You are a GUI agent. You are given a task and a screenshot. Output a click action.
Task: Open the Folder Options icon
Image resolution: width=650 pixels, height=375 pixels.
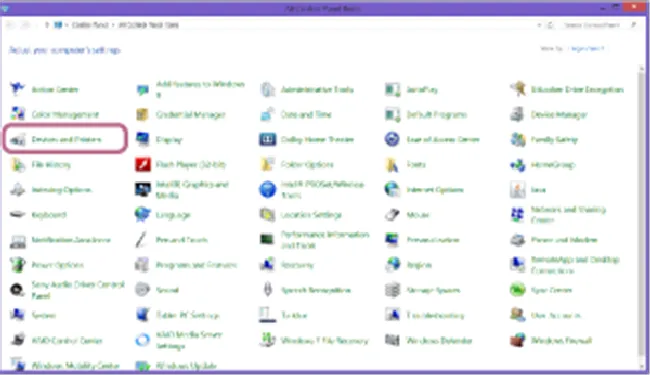[267, 165]
